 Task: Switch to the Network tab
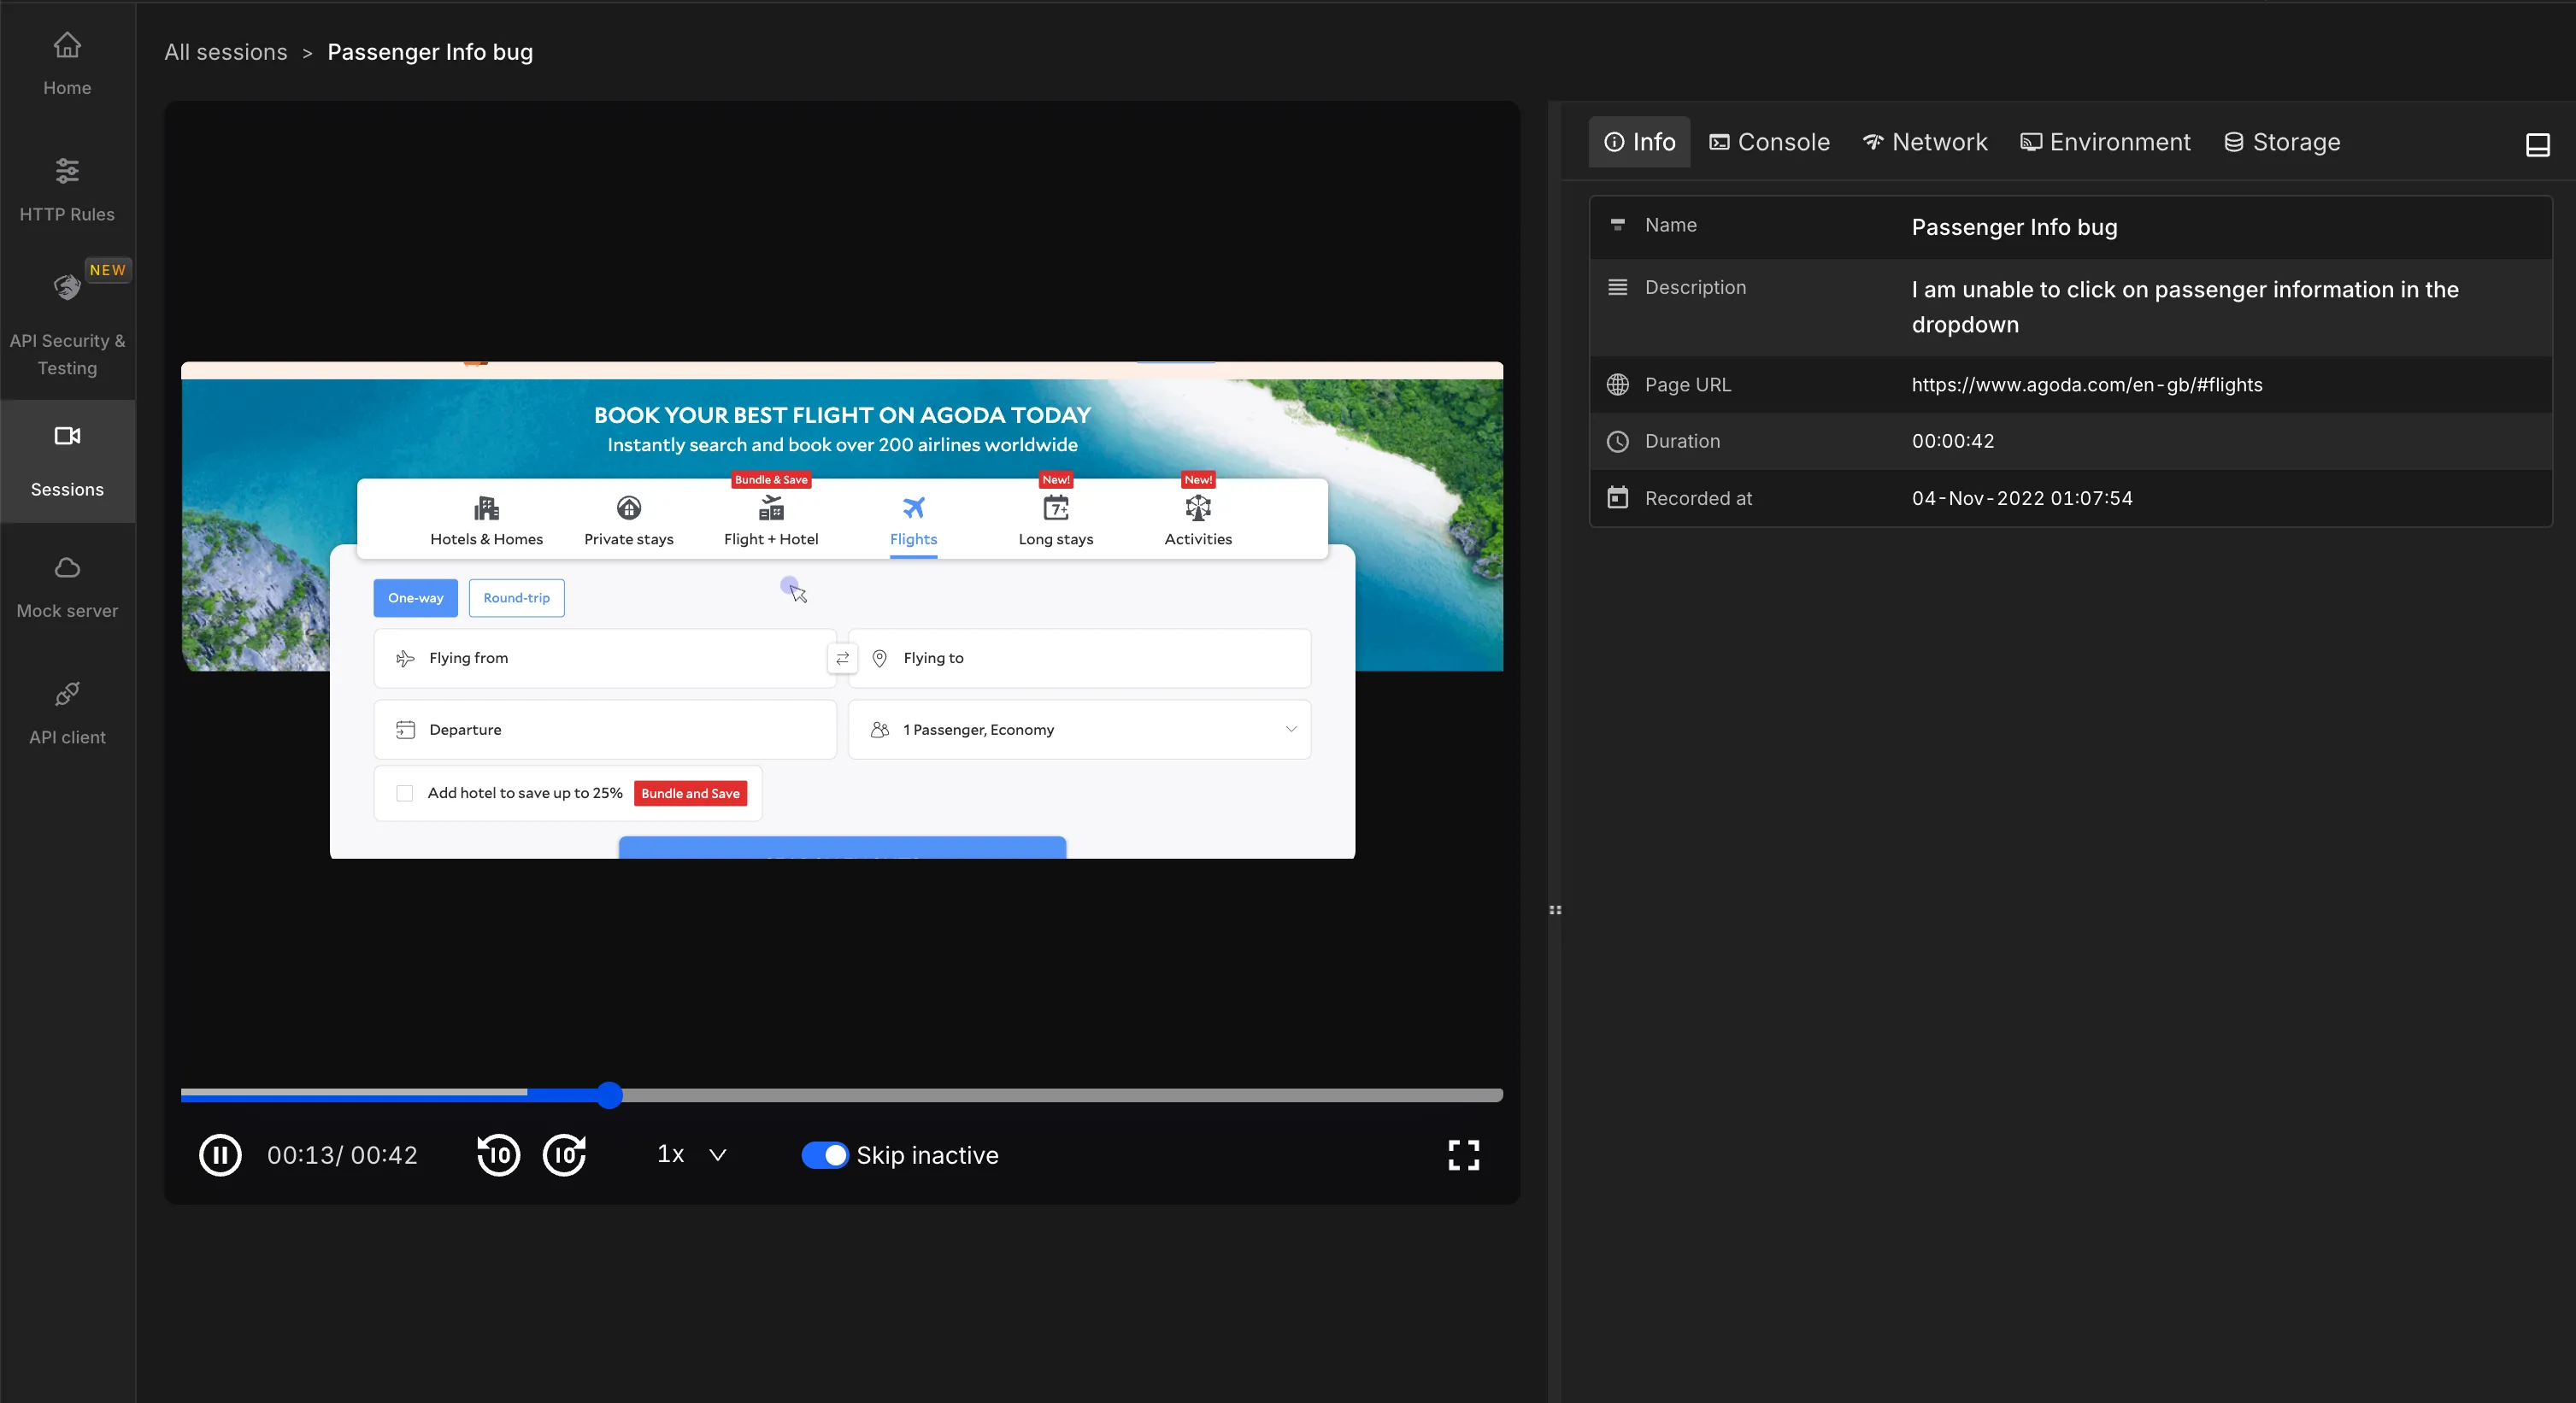click(1925, 142)
